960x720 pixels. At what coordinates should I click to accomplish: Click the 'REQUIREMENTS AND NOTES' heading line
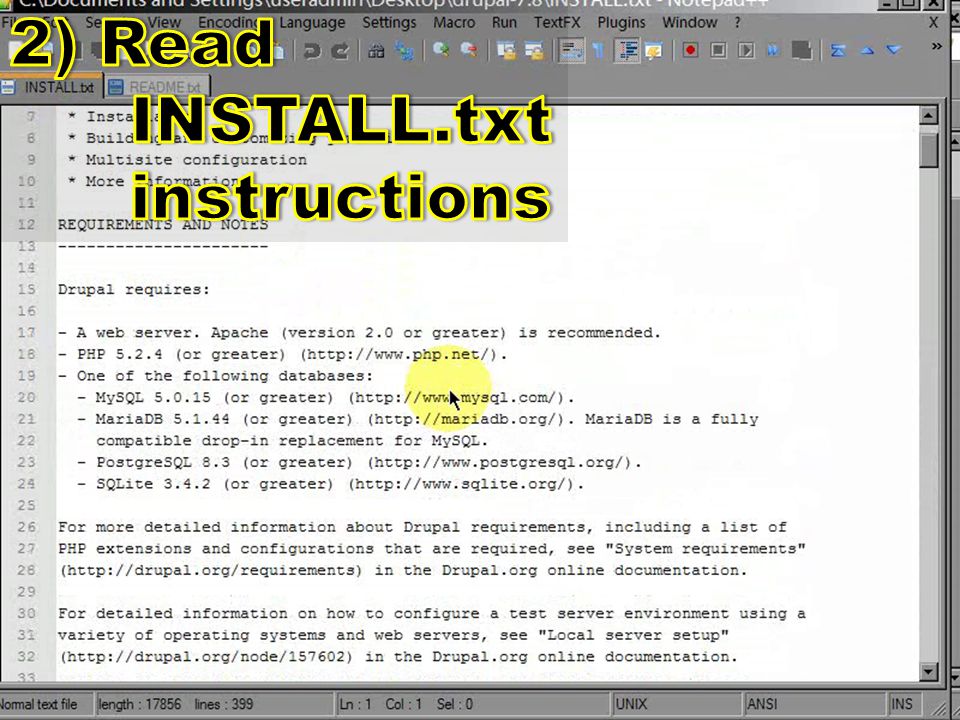pyautogui.click(x=163, y=225)
